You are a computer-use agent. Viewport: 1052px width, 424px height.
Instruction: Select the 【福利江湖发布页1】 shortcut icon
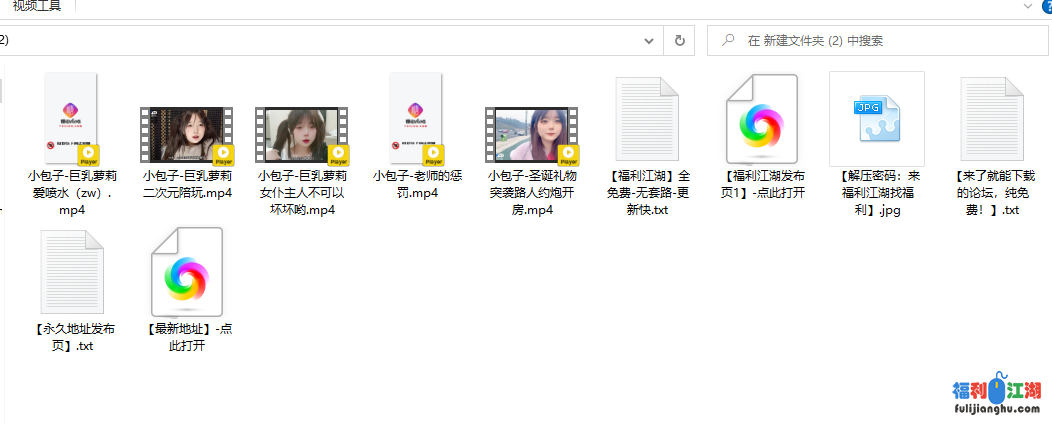(x=762, y=119)
